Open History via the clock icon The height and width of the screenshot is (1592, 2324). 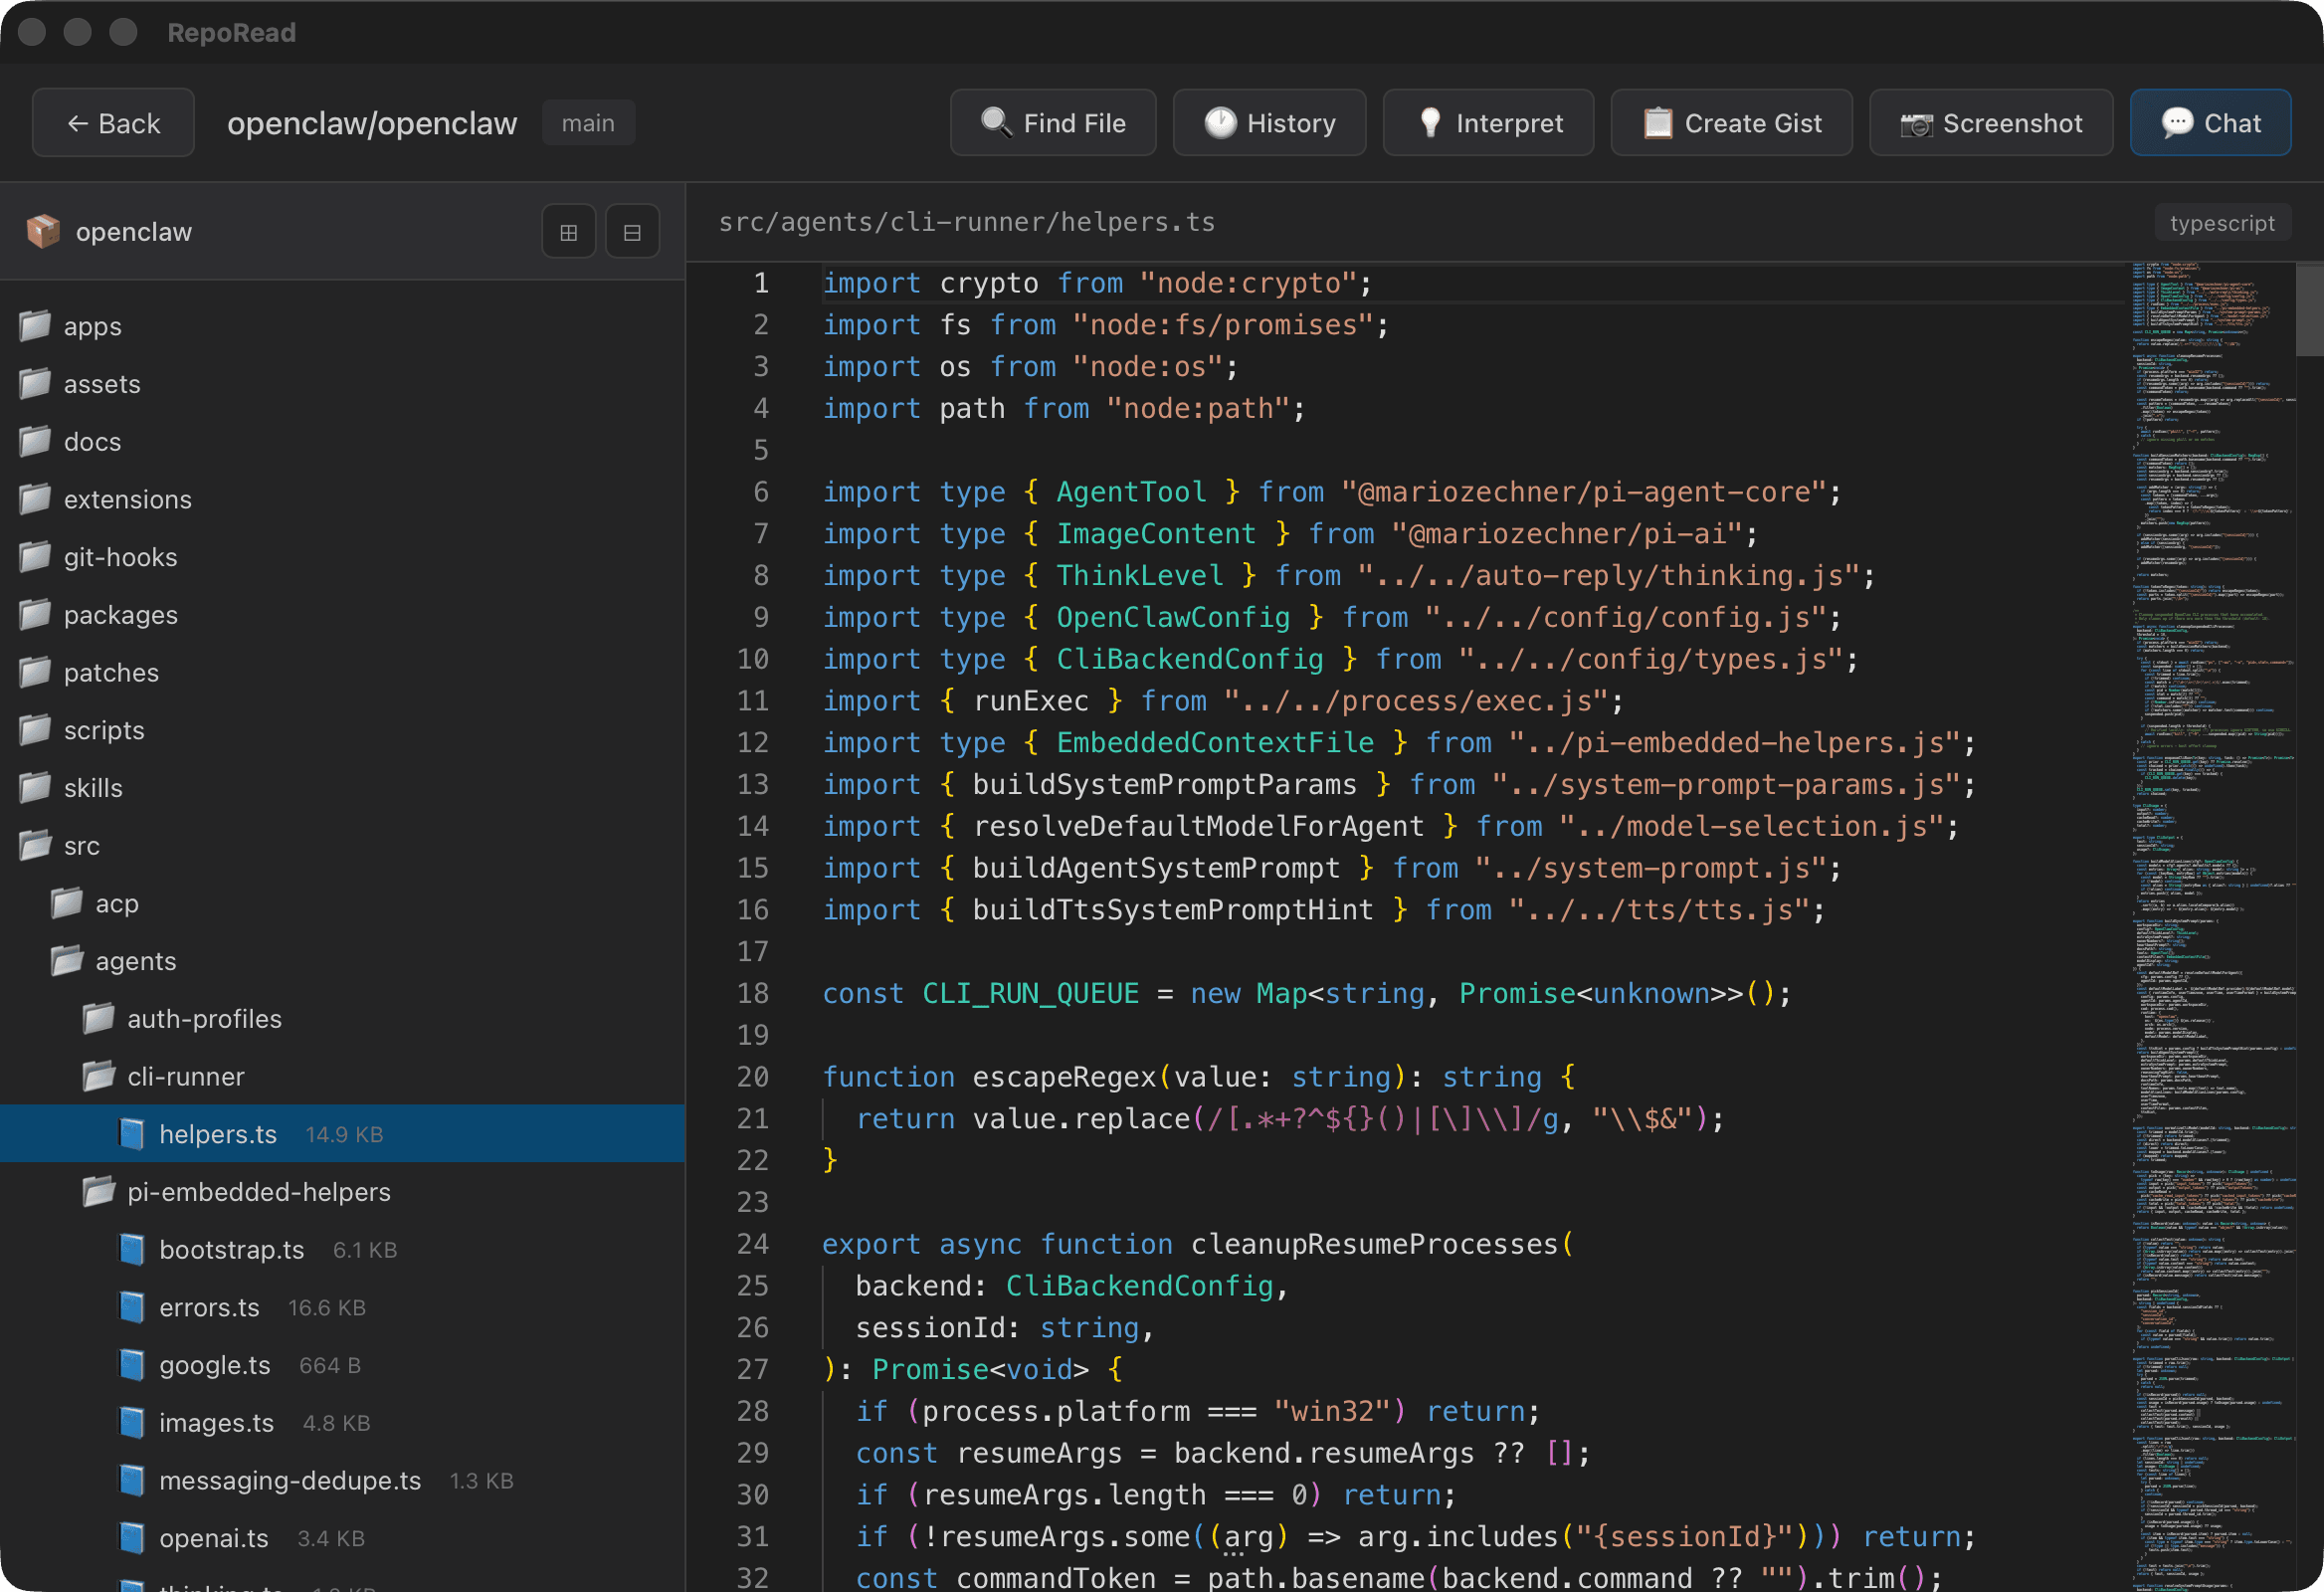coord(1221,122)
